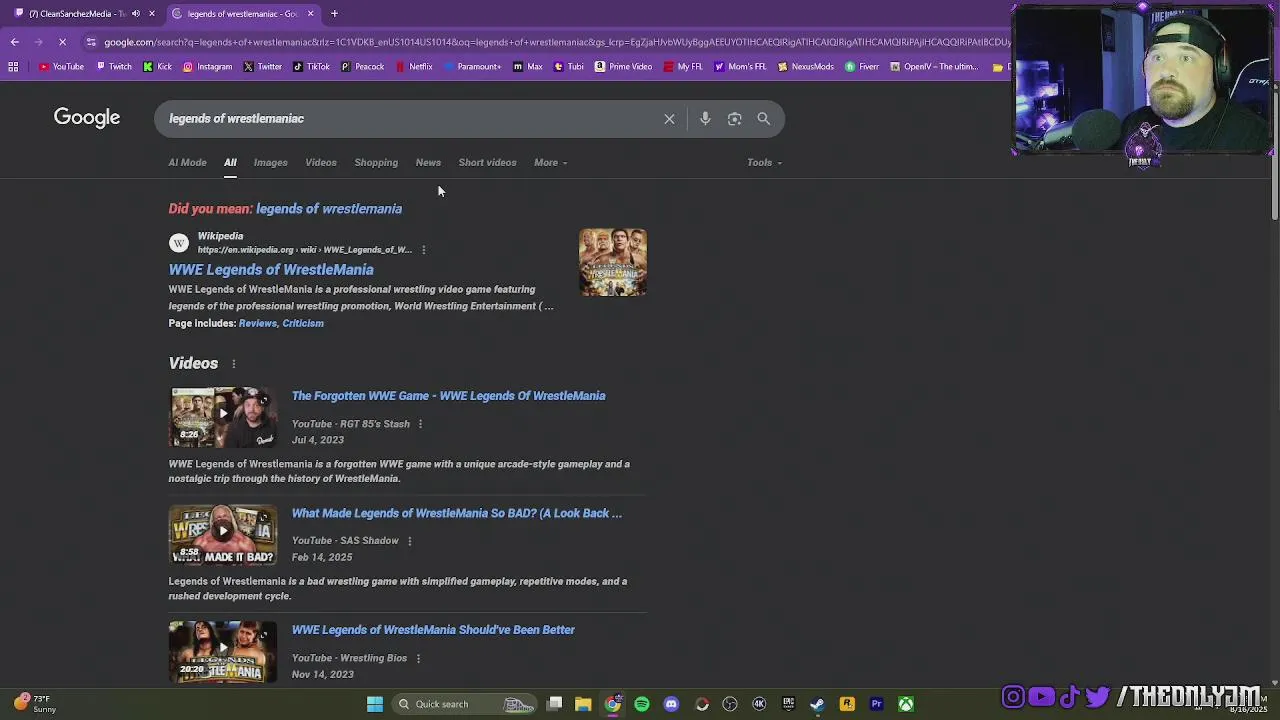Open Search by image camera icon
Viewport: 1280px width, 720px height.
734,119
